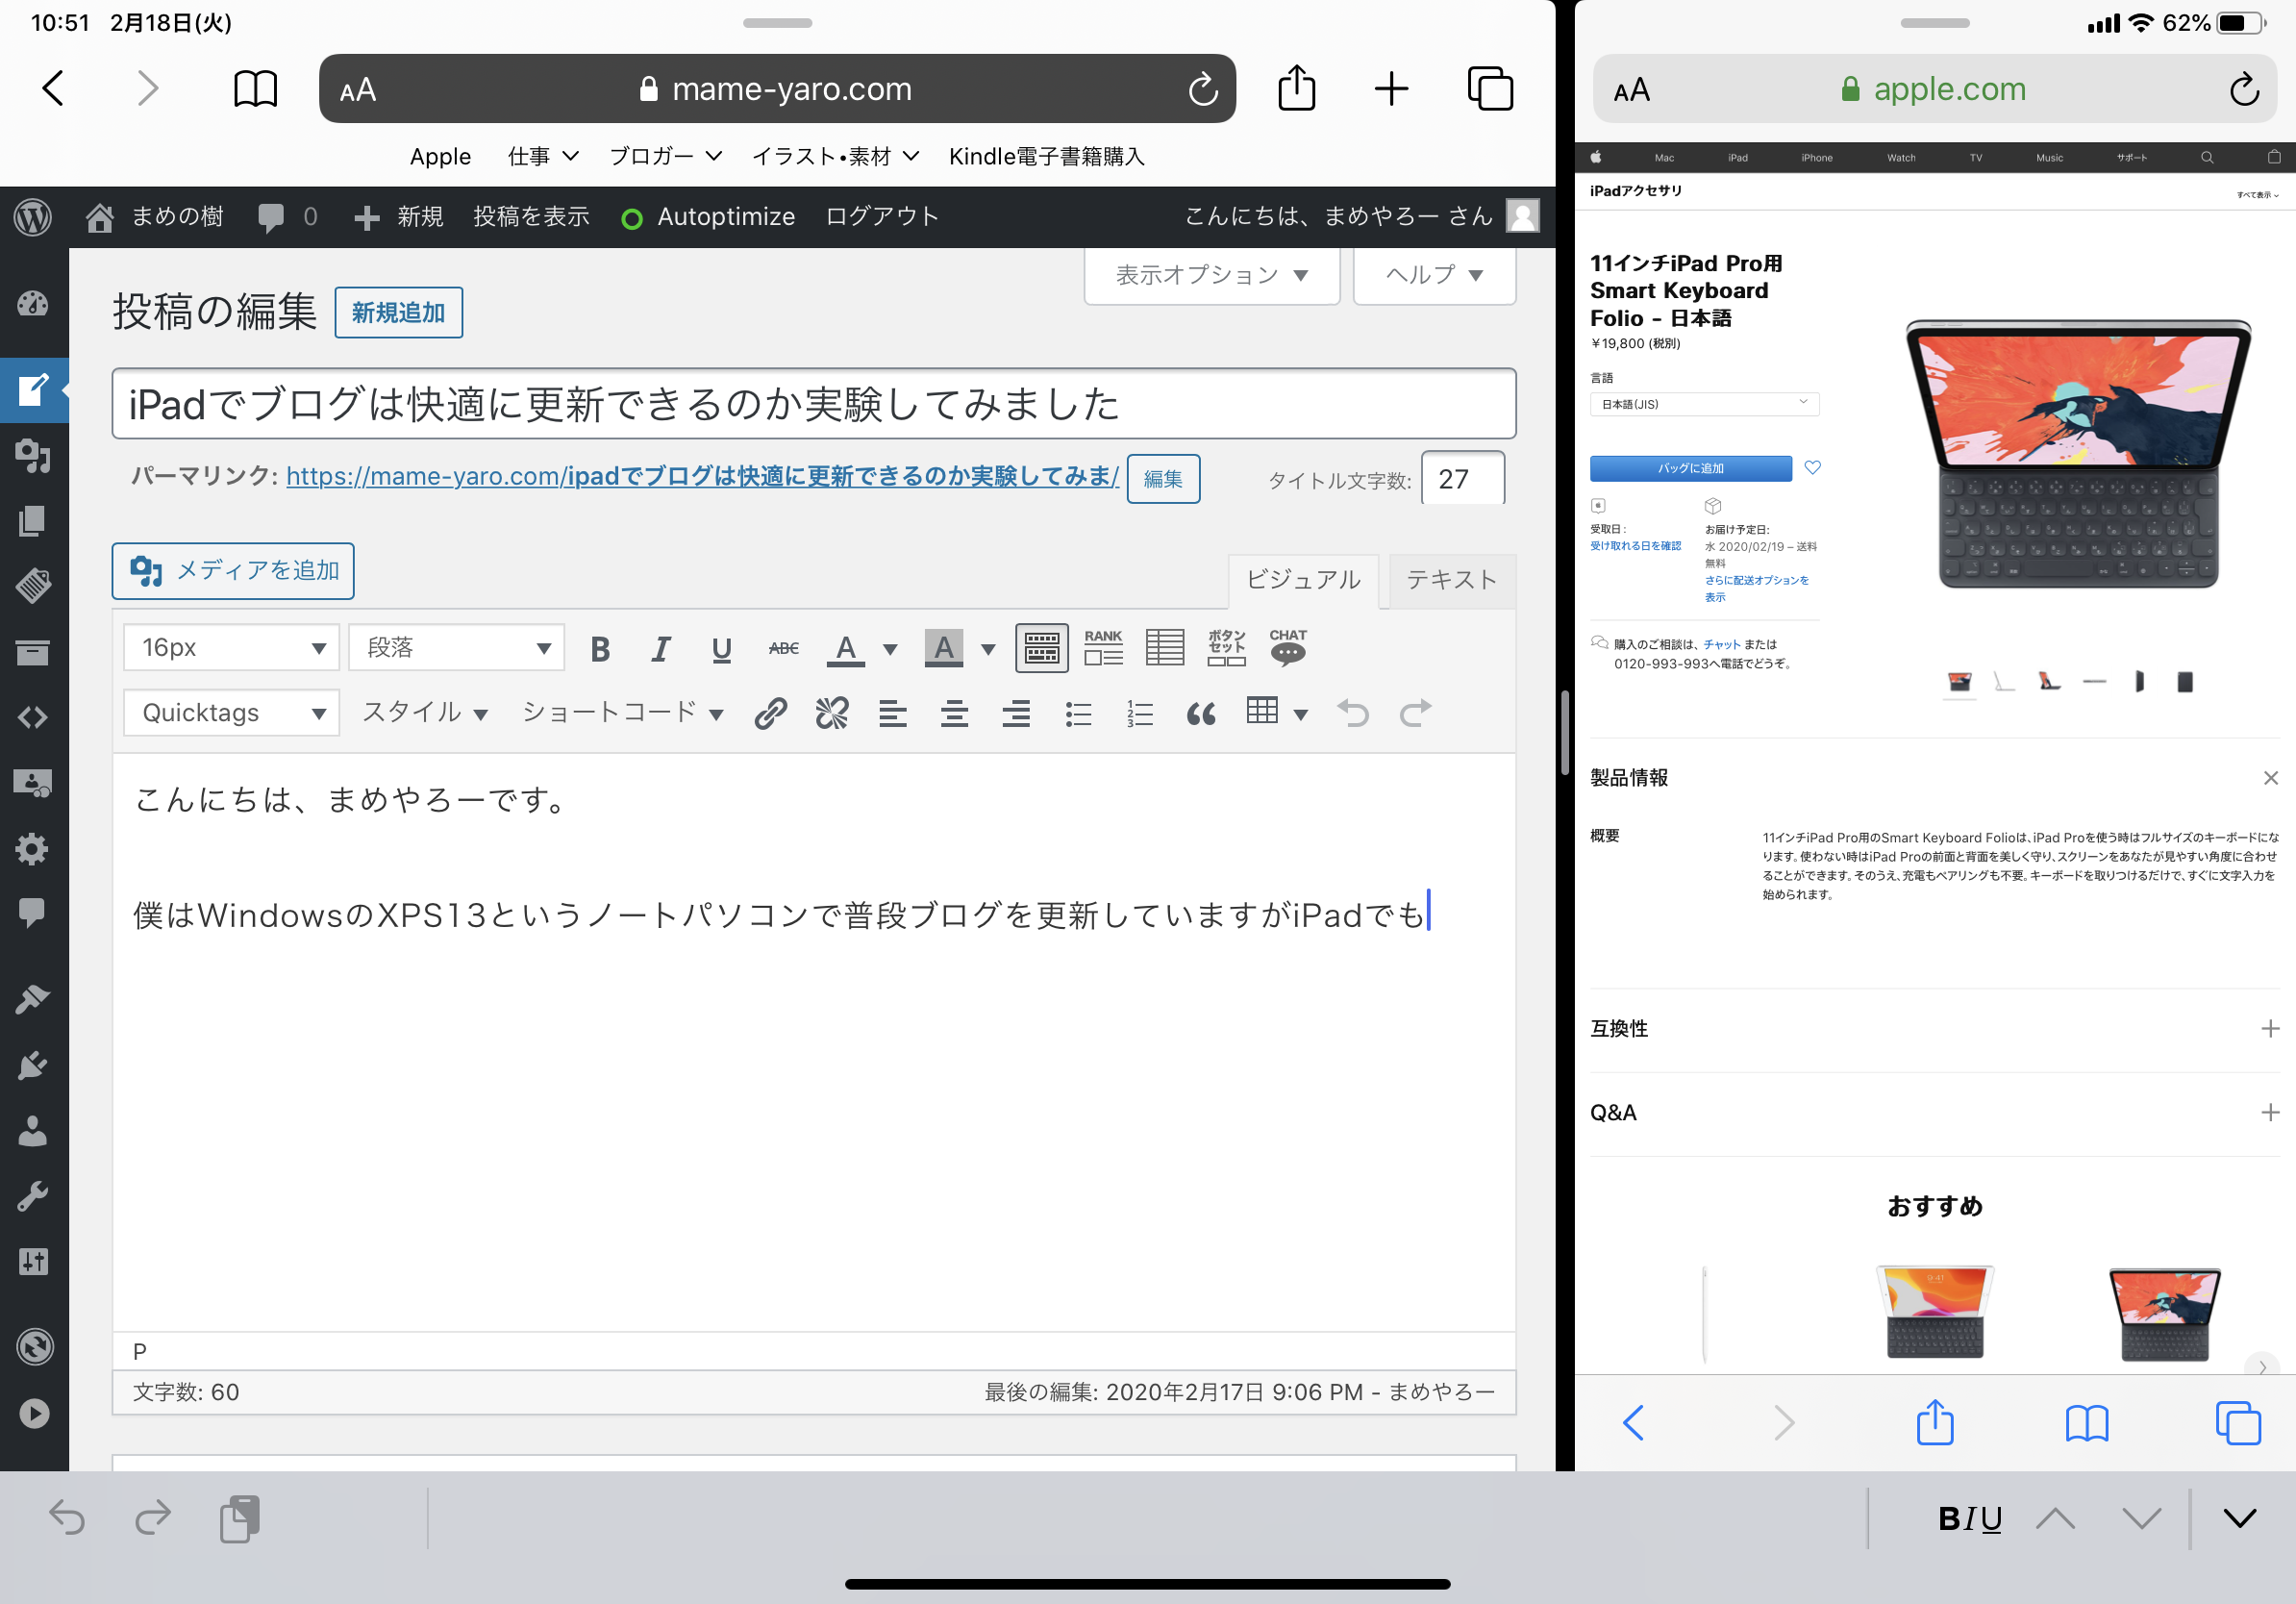Undo in the editor toolbar

tap(1353, 713)
